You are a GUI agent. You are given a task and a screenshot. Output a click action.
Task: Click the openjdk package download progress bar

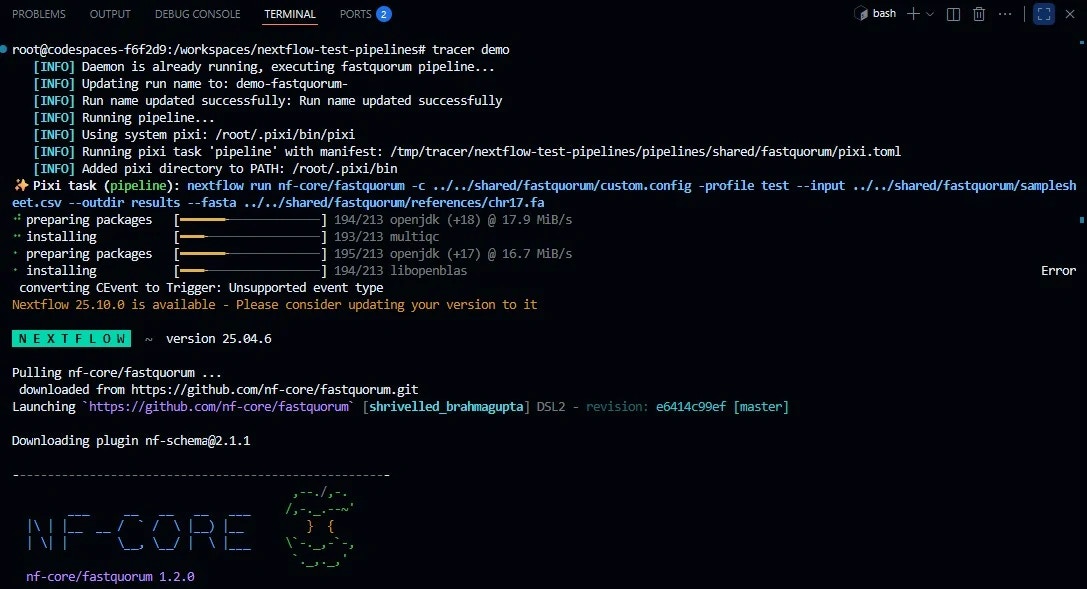coord(250,219)
